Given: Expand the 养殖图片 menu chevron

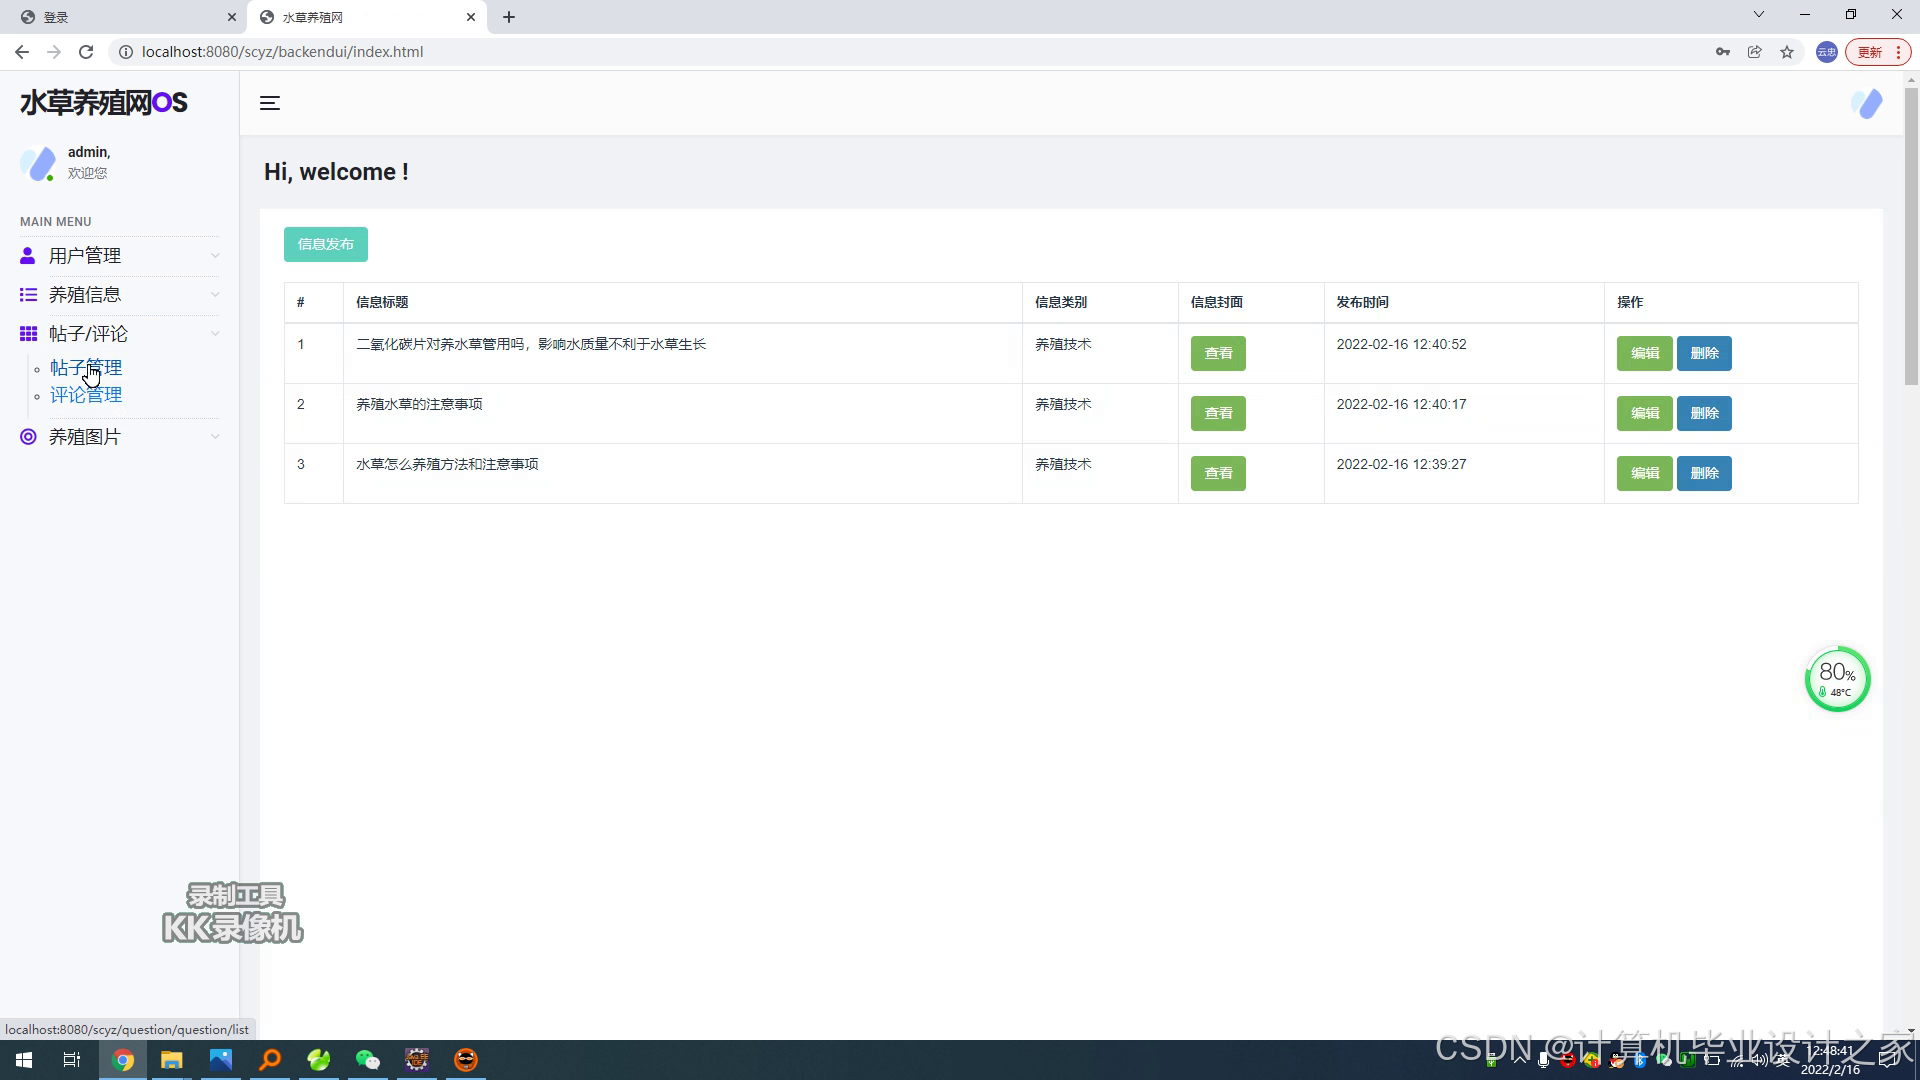Looking at the screenshot, I should point(215,437).
